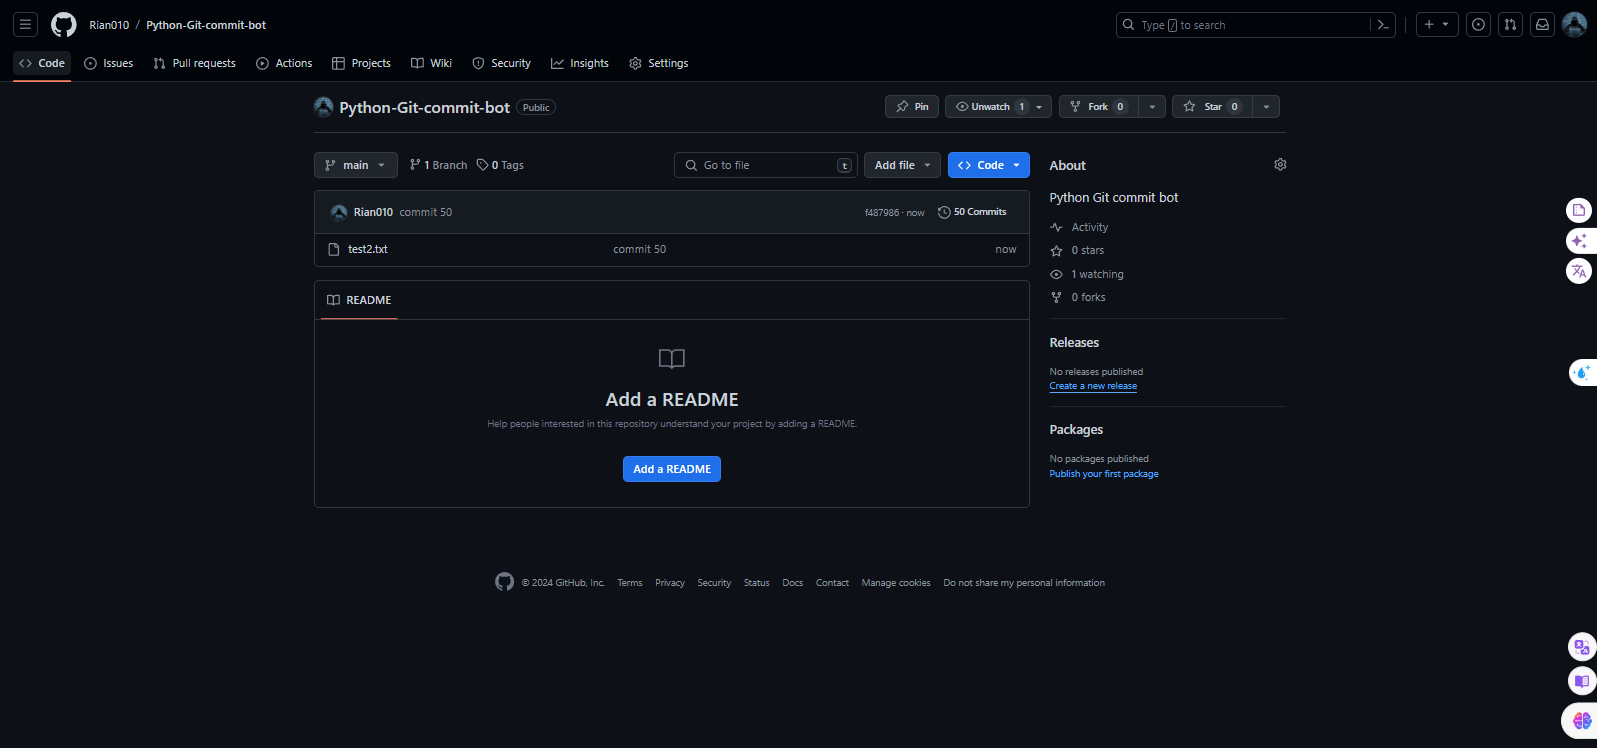This screenshot has height=748, width=1597.
Task: Click Python-Git-commit-bot breadcrumb link
Action: pos(206,25)
